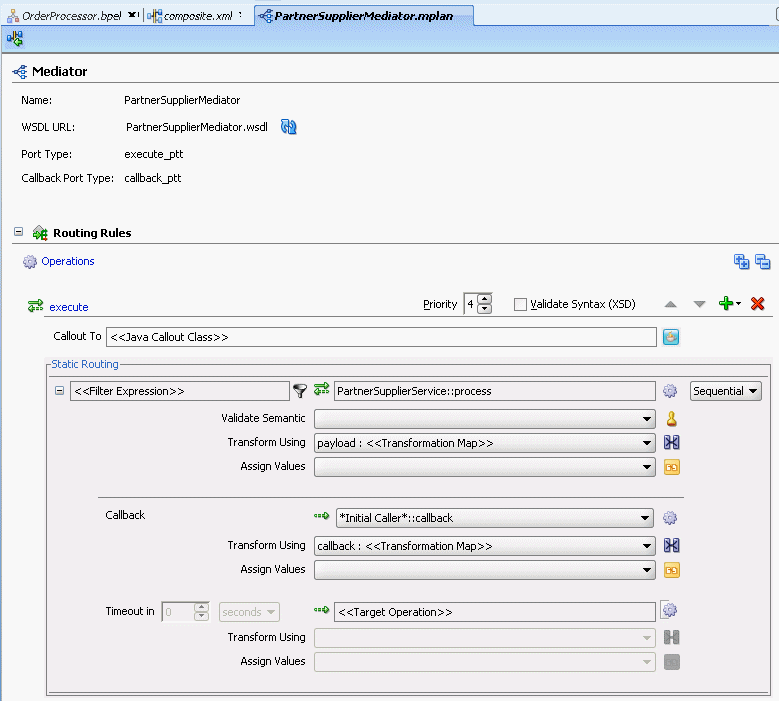Click the PartnerSupplierMediator name value
Viewport: 779px width, 701px height.
[182, 100]
